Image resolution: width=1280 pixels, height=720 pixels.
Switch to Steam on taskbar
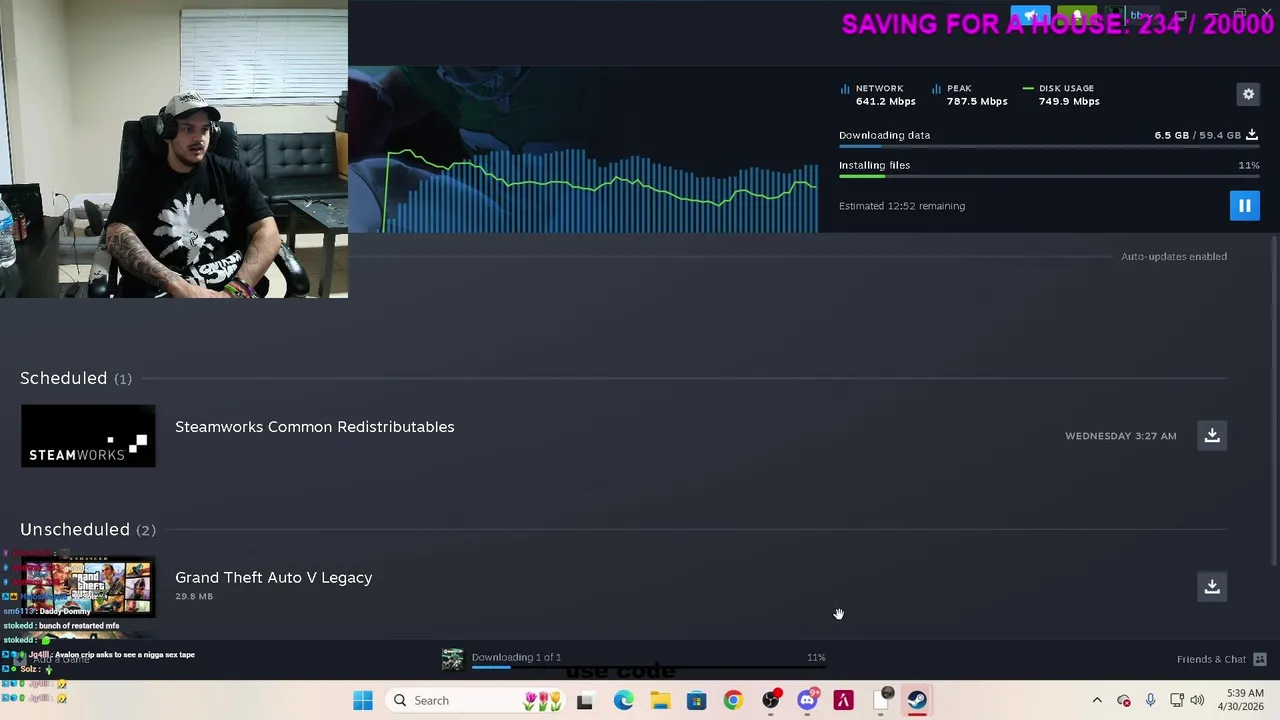click(x=917, y=700)
